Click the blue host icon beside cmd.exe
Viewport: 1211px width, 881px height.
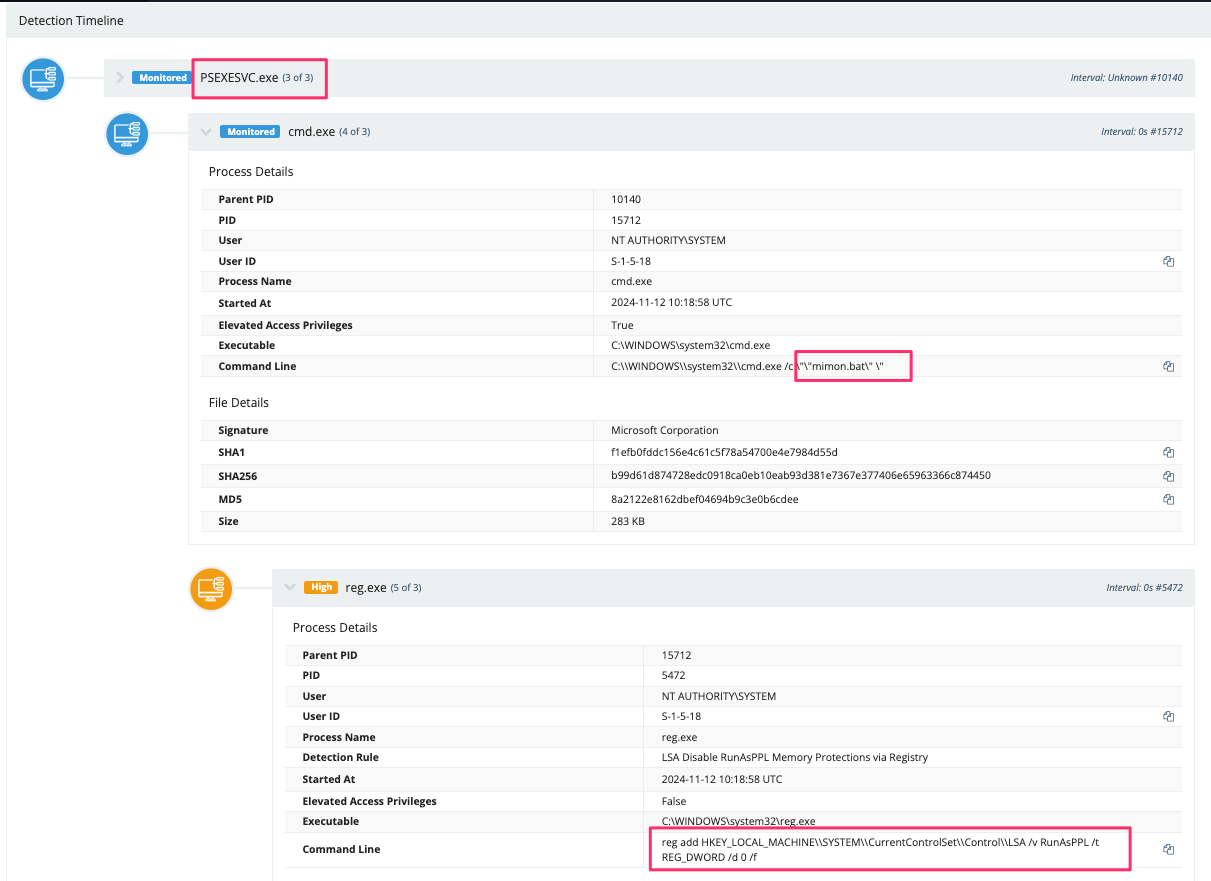click(x=127, y=132)
